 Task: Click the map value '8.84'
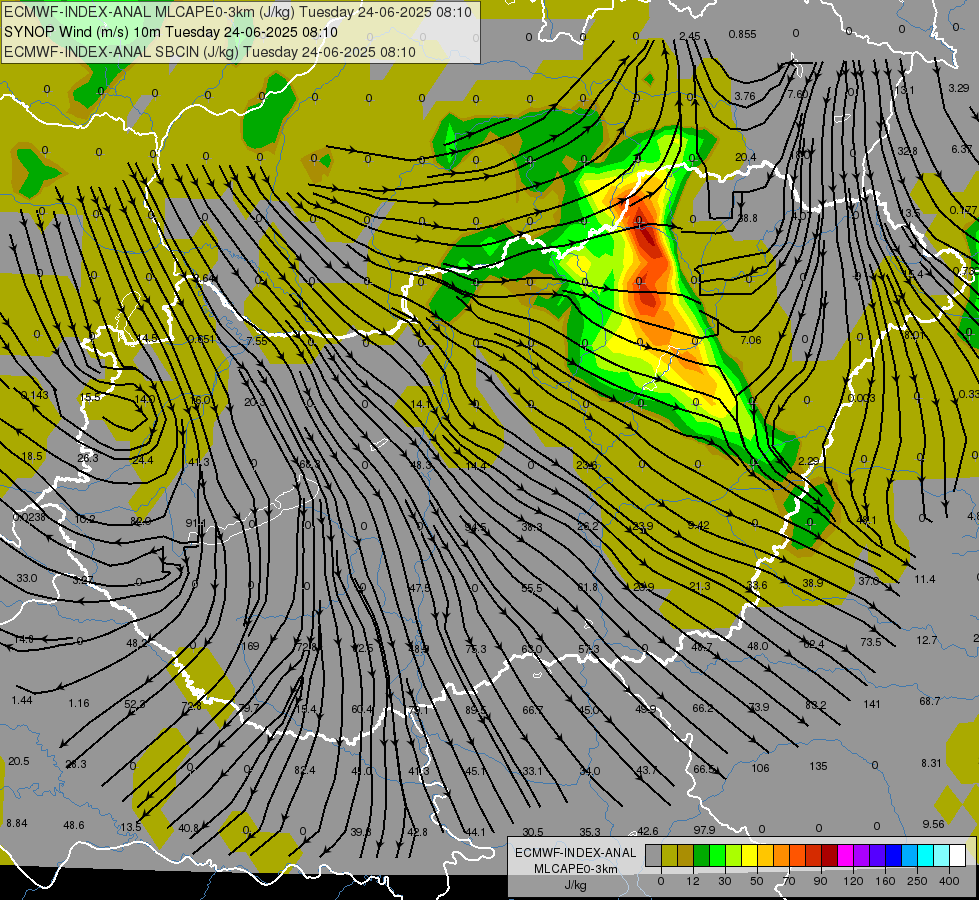(x=17, y=823)
